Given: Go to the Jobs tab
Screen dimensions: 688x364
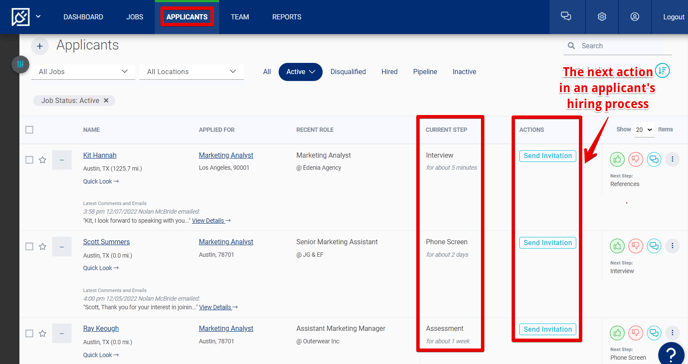Looking at the screenshot, I should (x=135, y=17).
